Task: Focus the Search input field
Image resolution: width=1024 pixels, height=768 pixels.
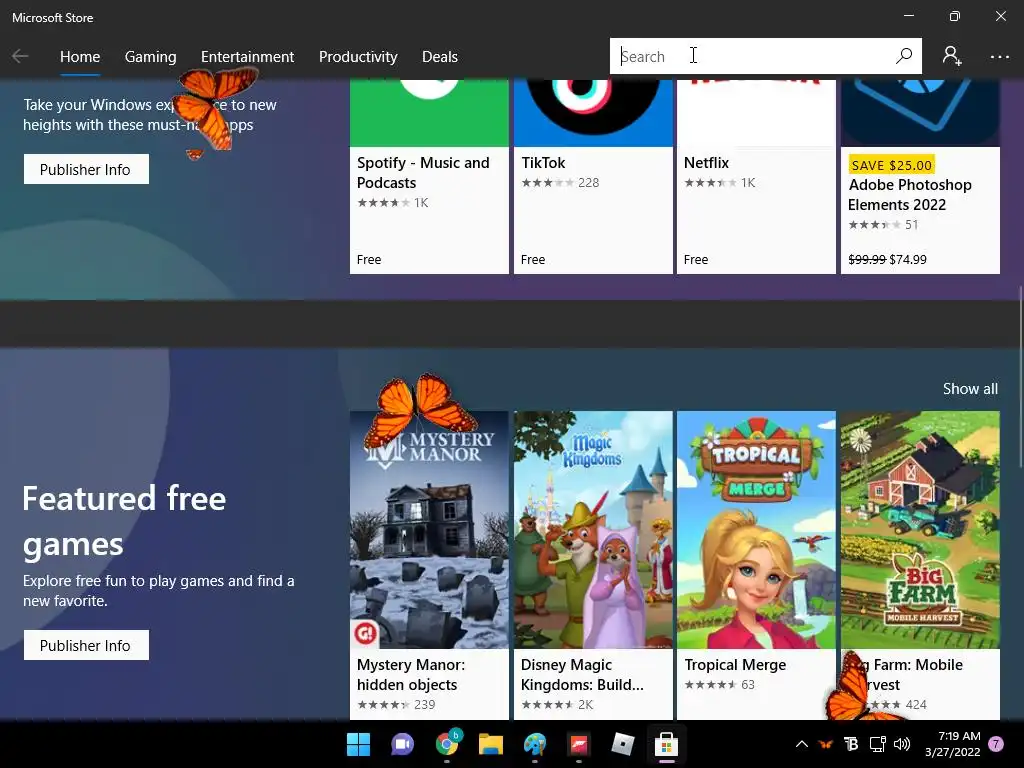Action: pyautogui.click(x=751, y=56)
